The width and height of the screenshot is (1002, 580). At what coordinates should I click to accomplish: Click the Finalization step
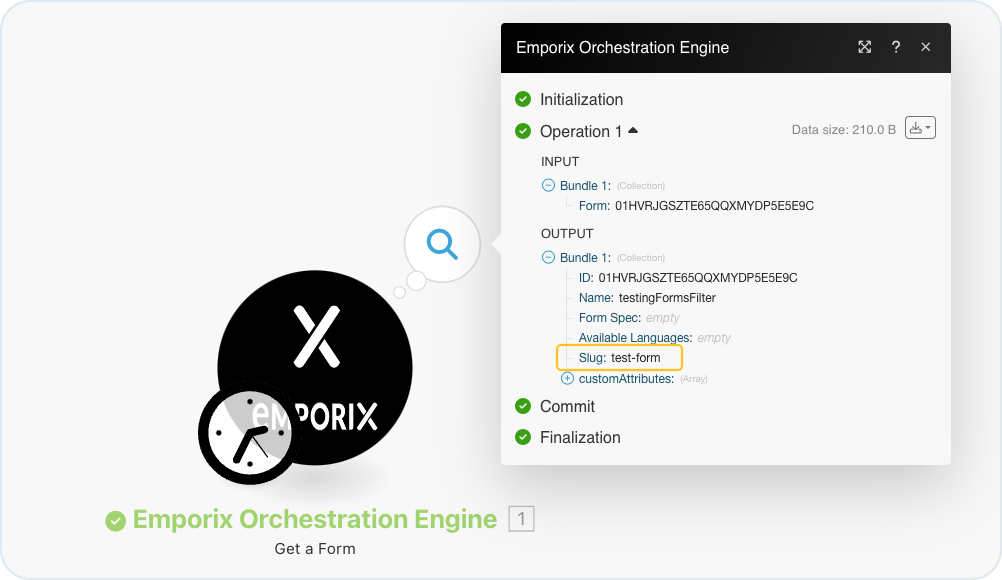point(580,437)
